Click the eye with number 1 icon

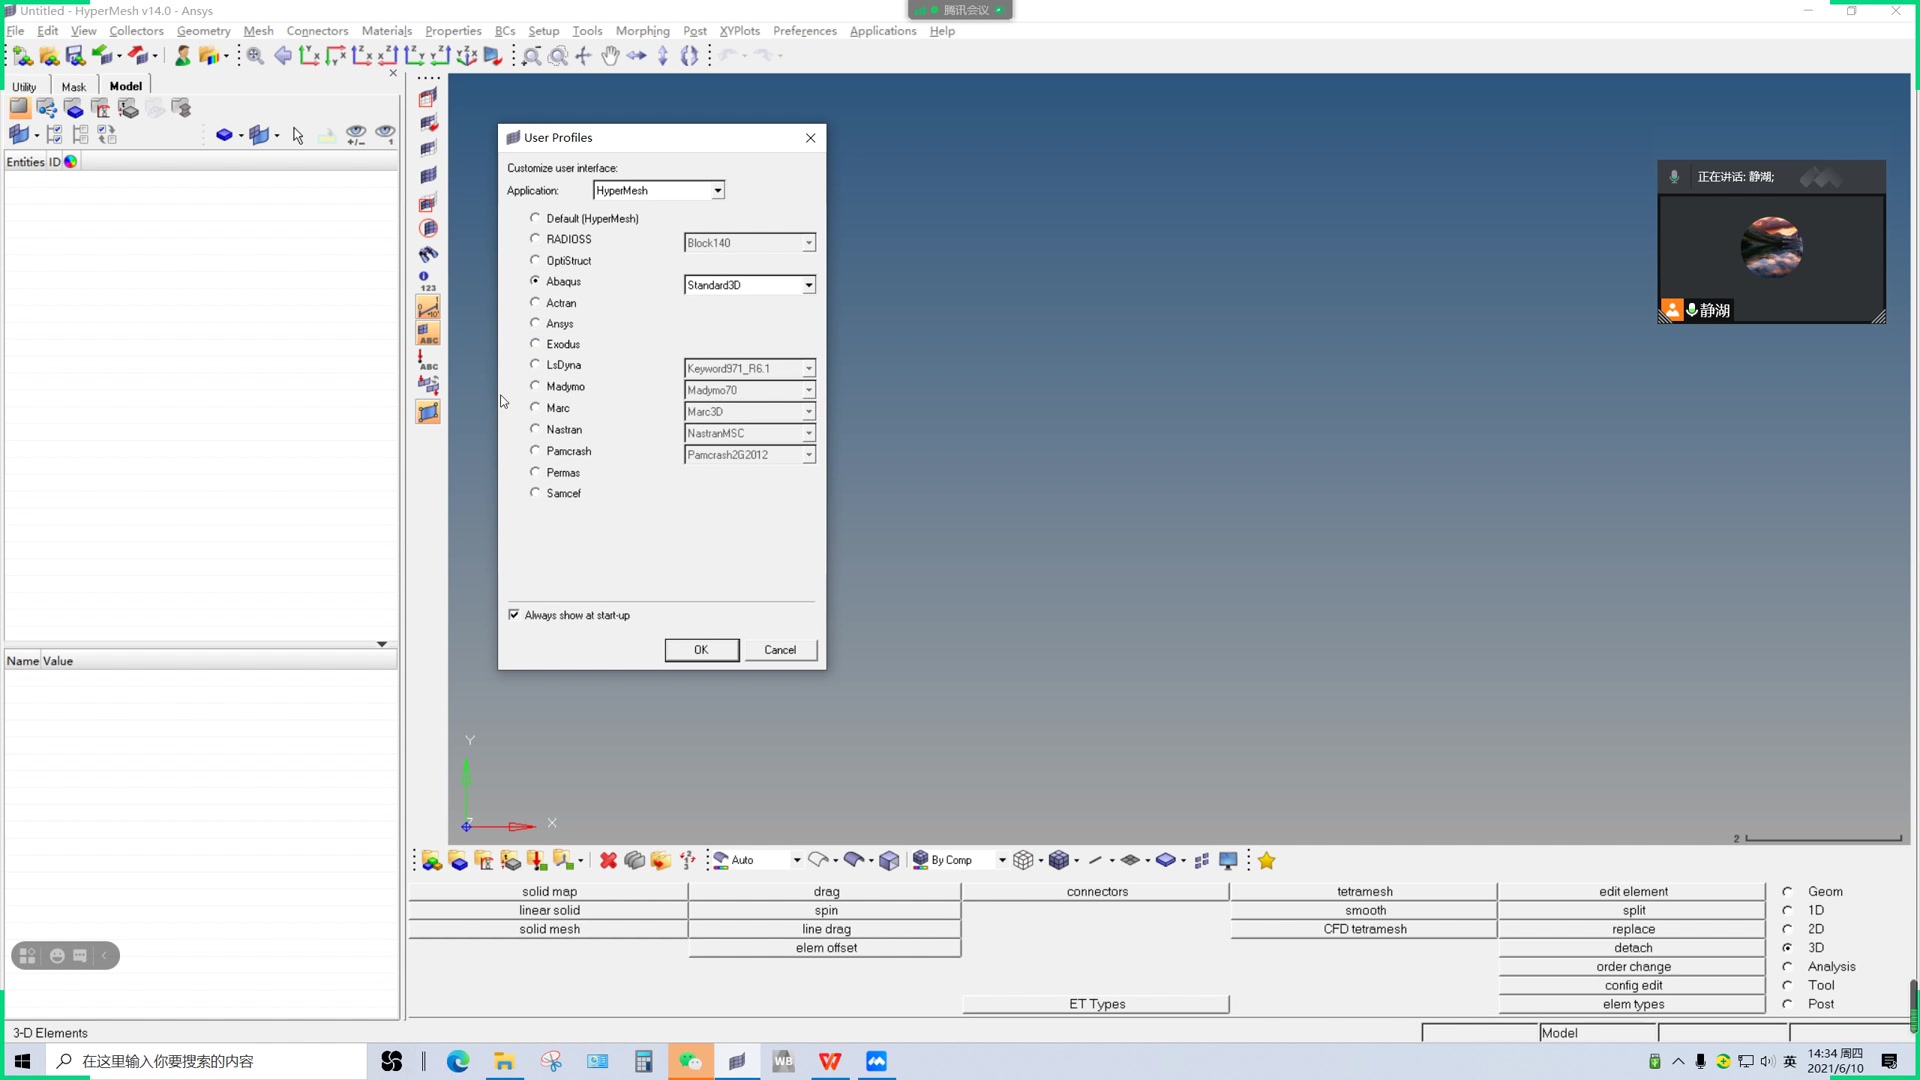pyautogui.click(x=385, y=133)
